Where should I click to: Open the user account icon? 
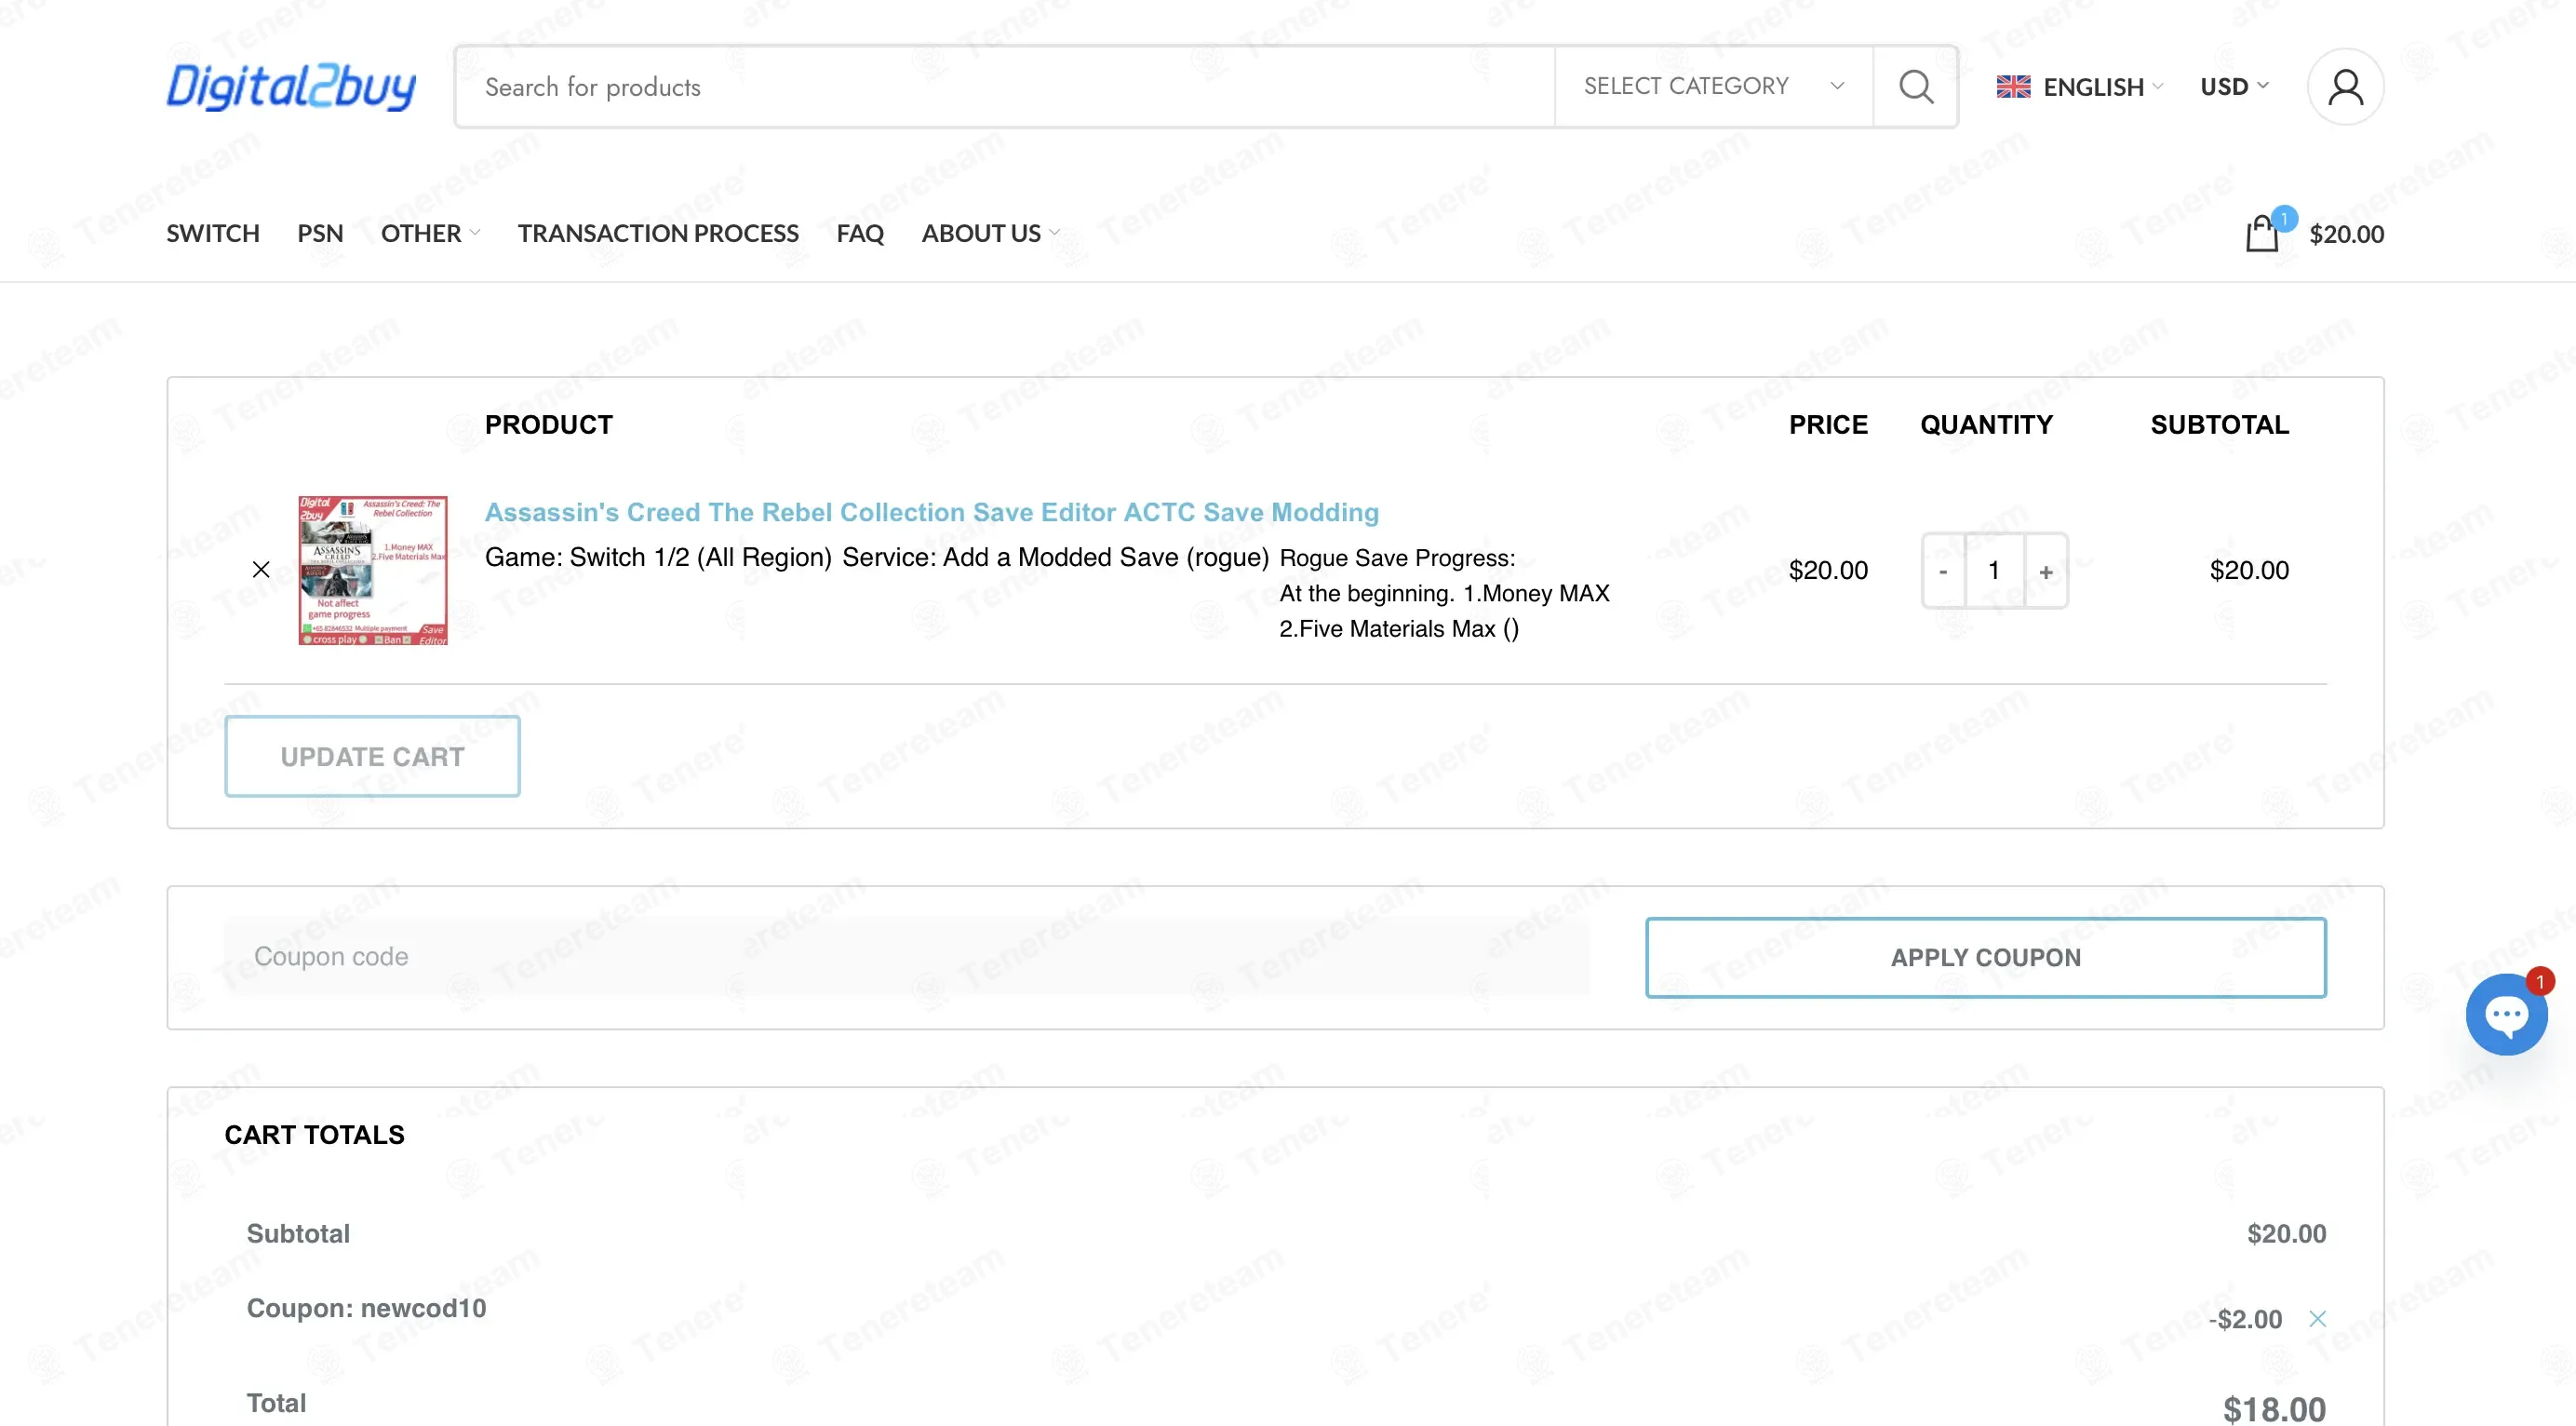(2345, 87)
